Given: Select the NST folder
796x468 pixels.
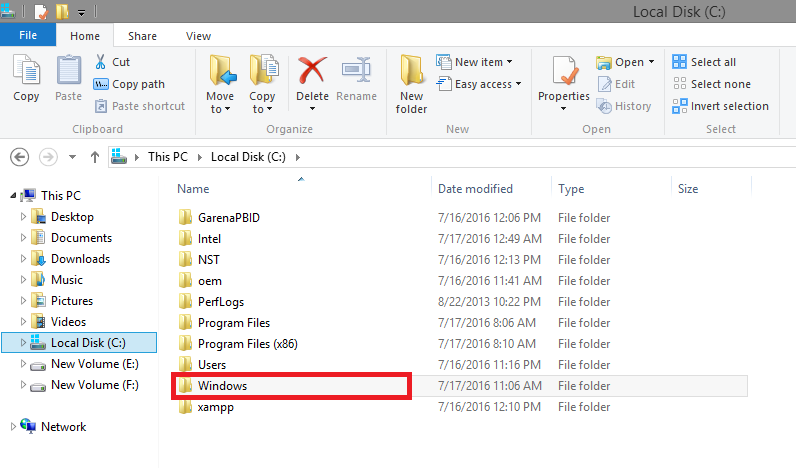Looking at the screenshot, I should click(x=209, y=260).
